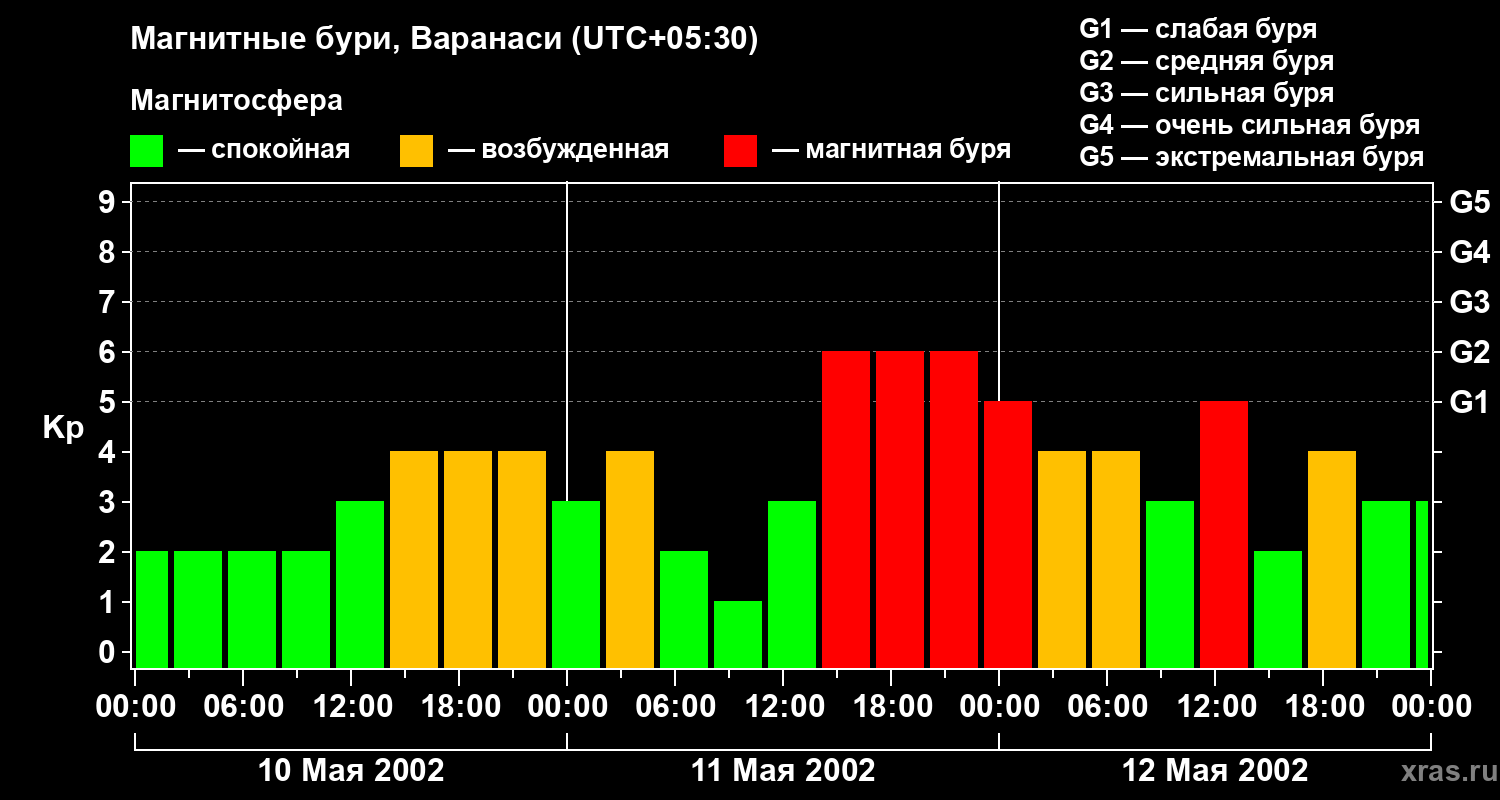This screenshot has width=1500, height=800.
Task: Click the green Kp 3 bar at 12:00 on 11 Мая
Action: pyautogui.click(x=792, y=584)
